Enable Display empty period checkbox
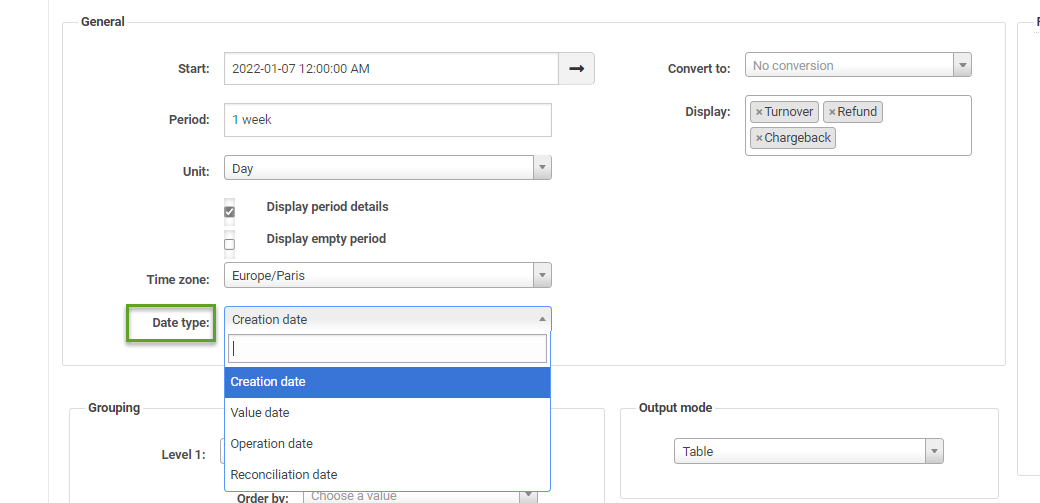This screenshot has width=1040, height=503. click(229, 244)
